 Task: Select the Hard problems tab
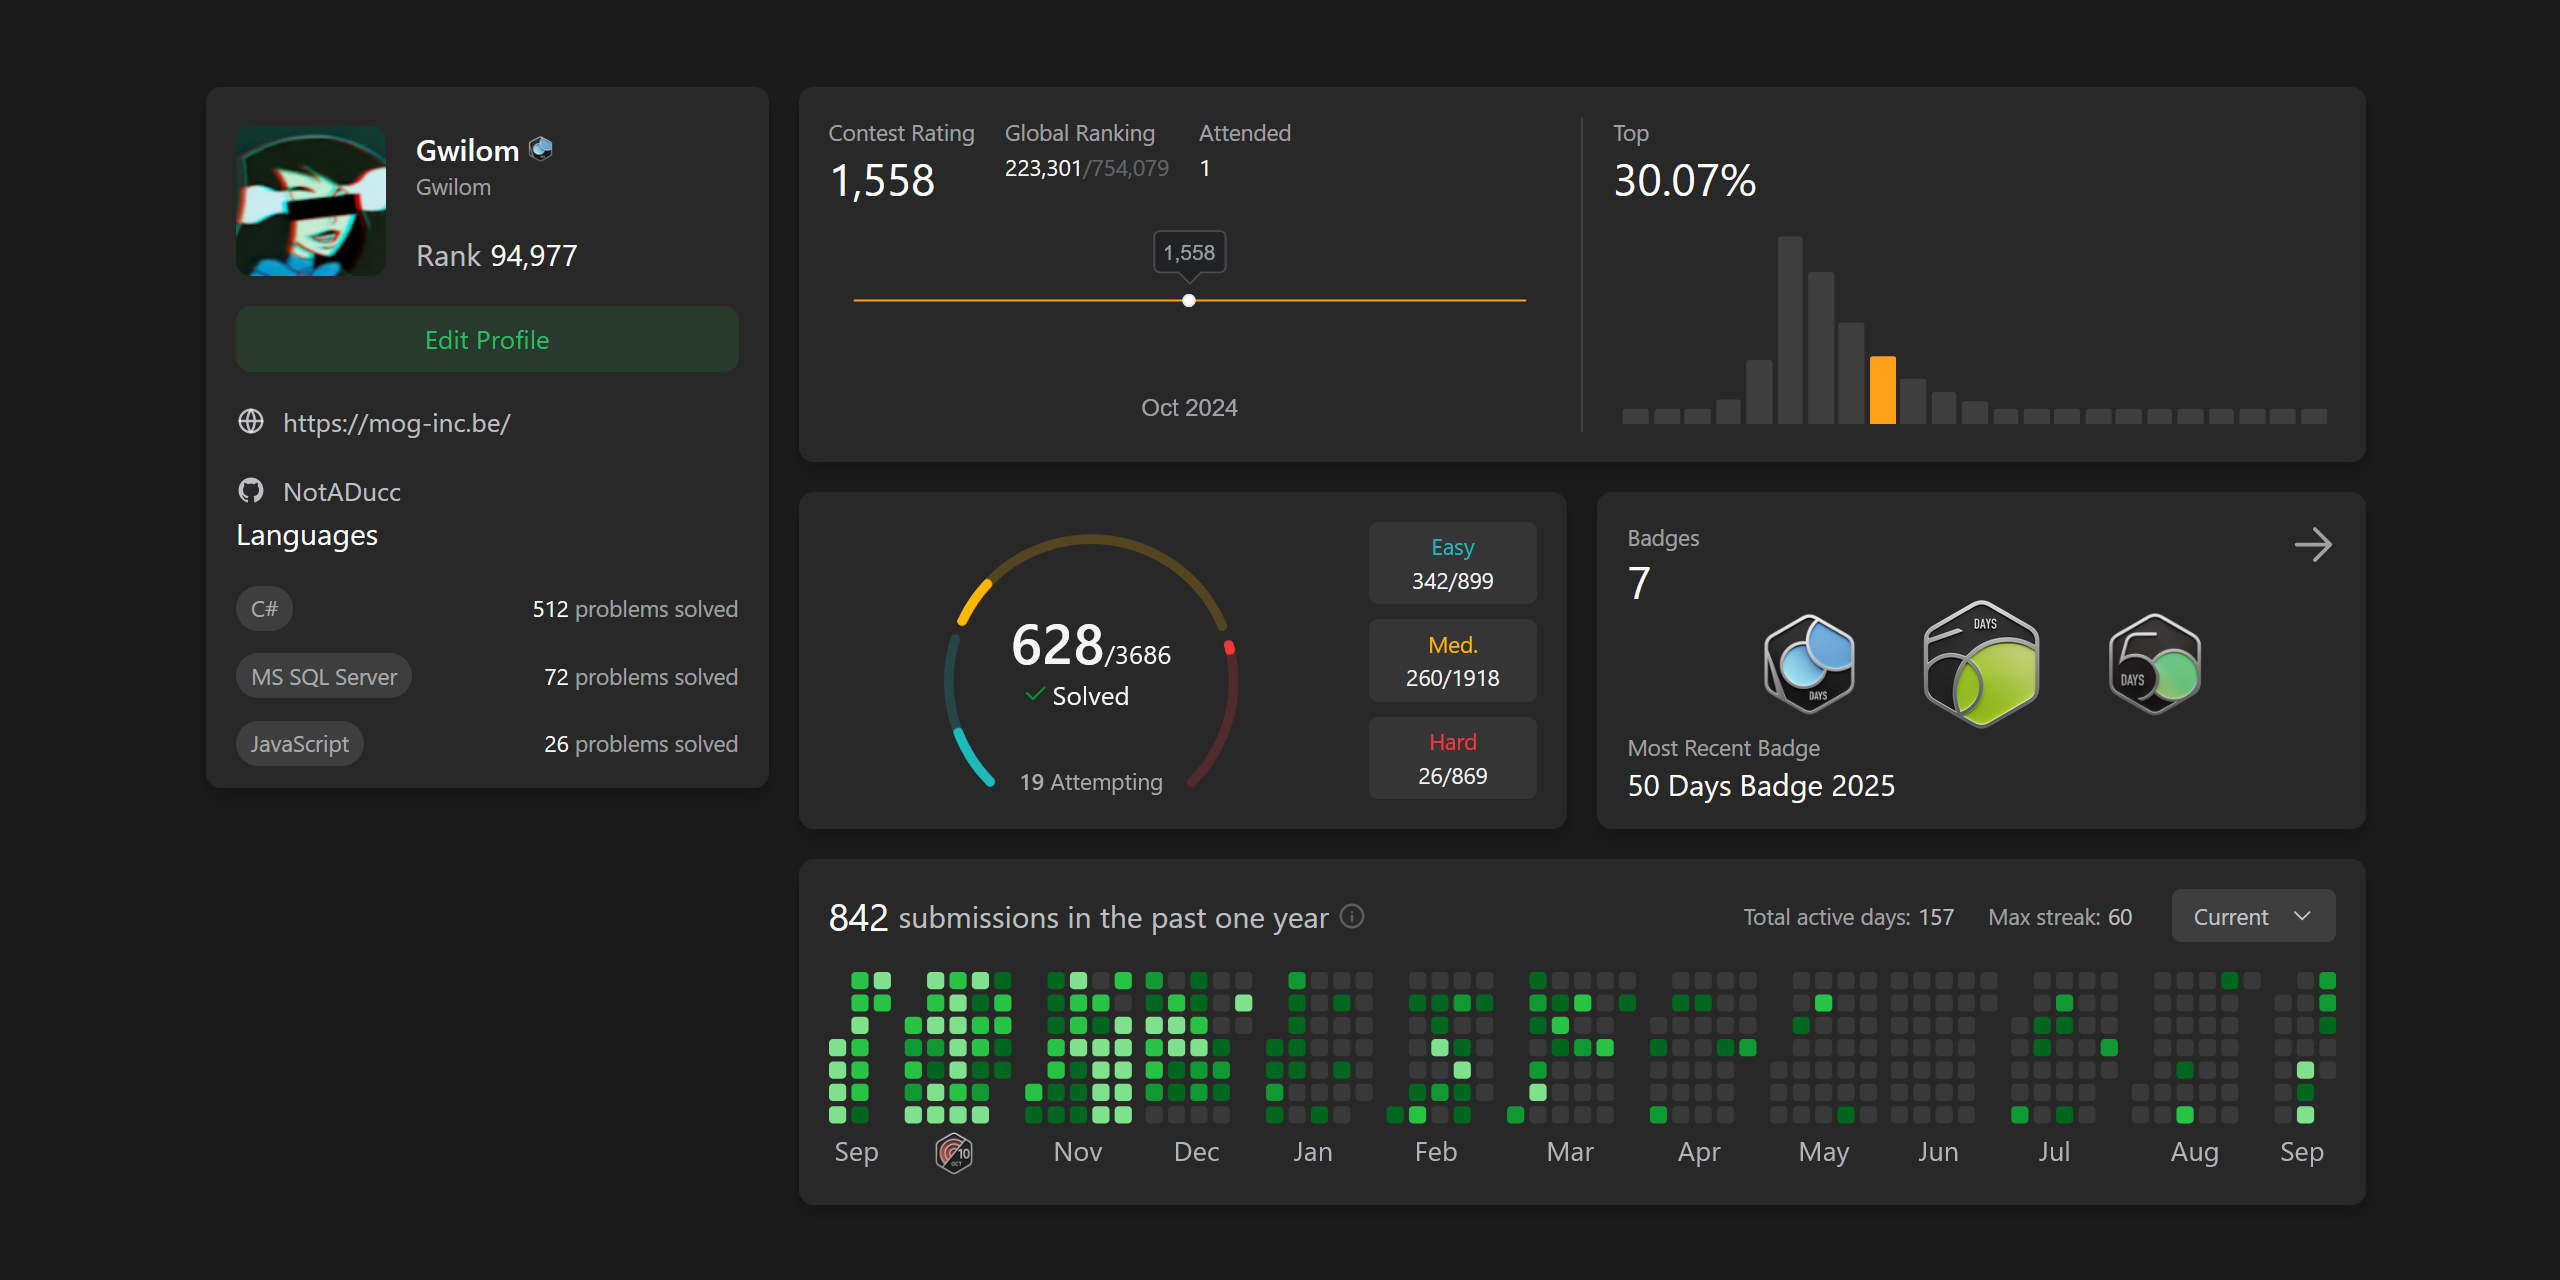1452,758
